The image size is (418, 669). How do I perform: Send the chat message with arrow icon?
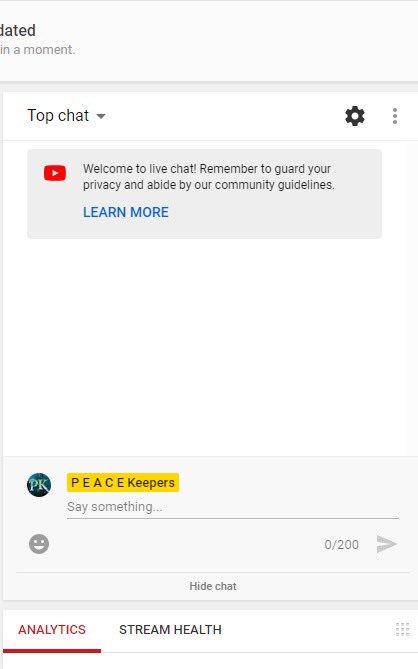point(387,544)
